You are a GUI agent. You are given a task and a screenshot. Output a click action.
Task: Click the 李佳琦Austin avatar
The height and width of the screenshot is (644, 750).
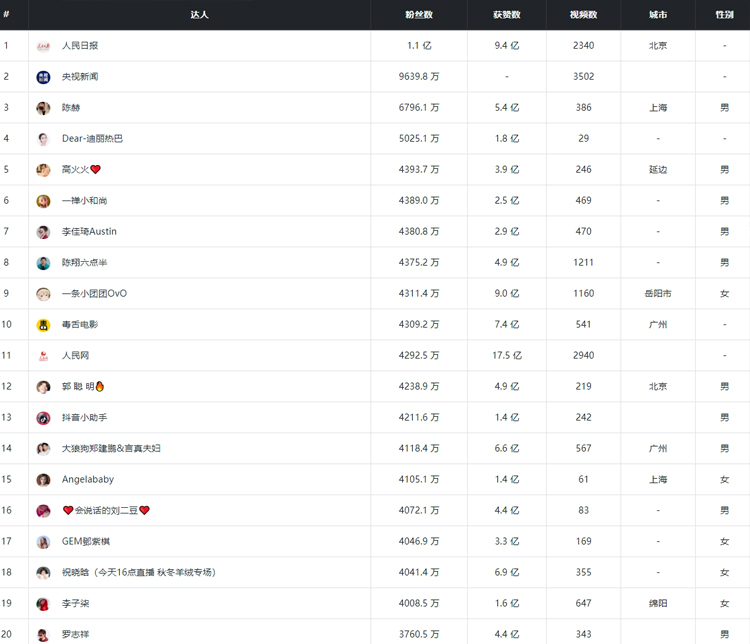(44, 232)
